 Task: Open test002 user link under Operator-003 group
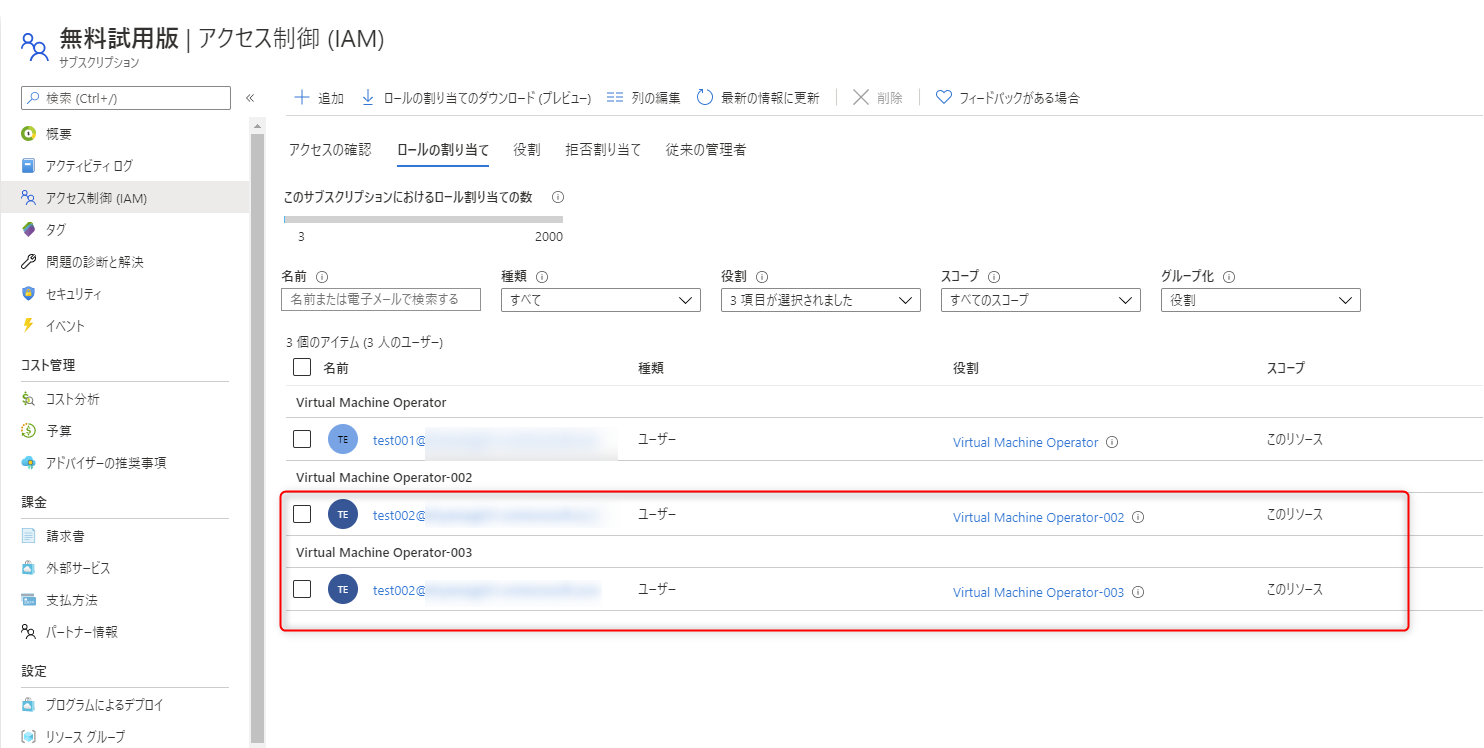click(x=400, y=590)
